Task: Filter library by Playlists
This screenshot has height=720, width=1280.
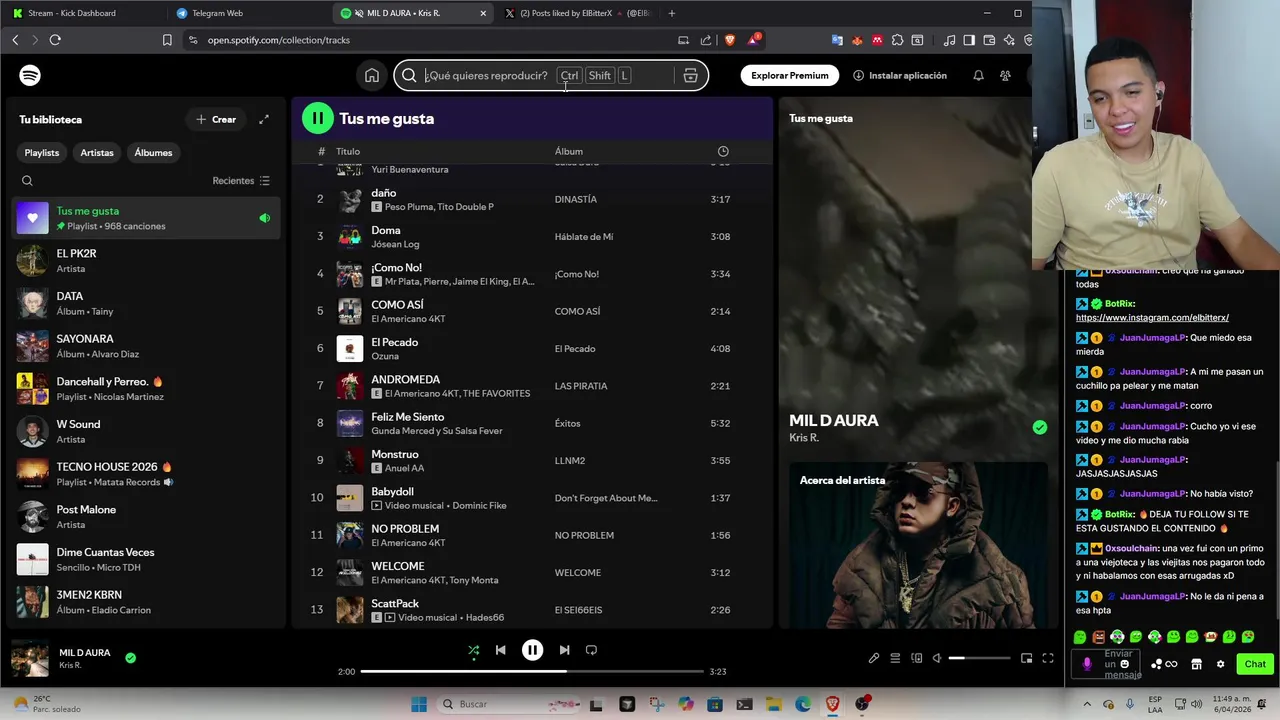Action: (x=42, y=153)
